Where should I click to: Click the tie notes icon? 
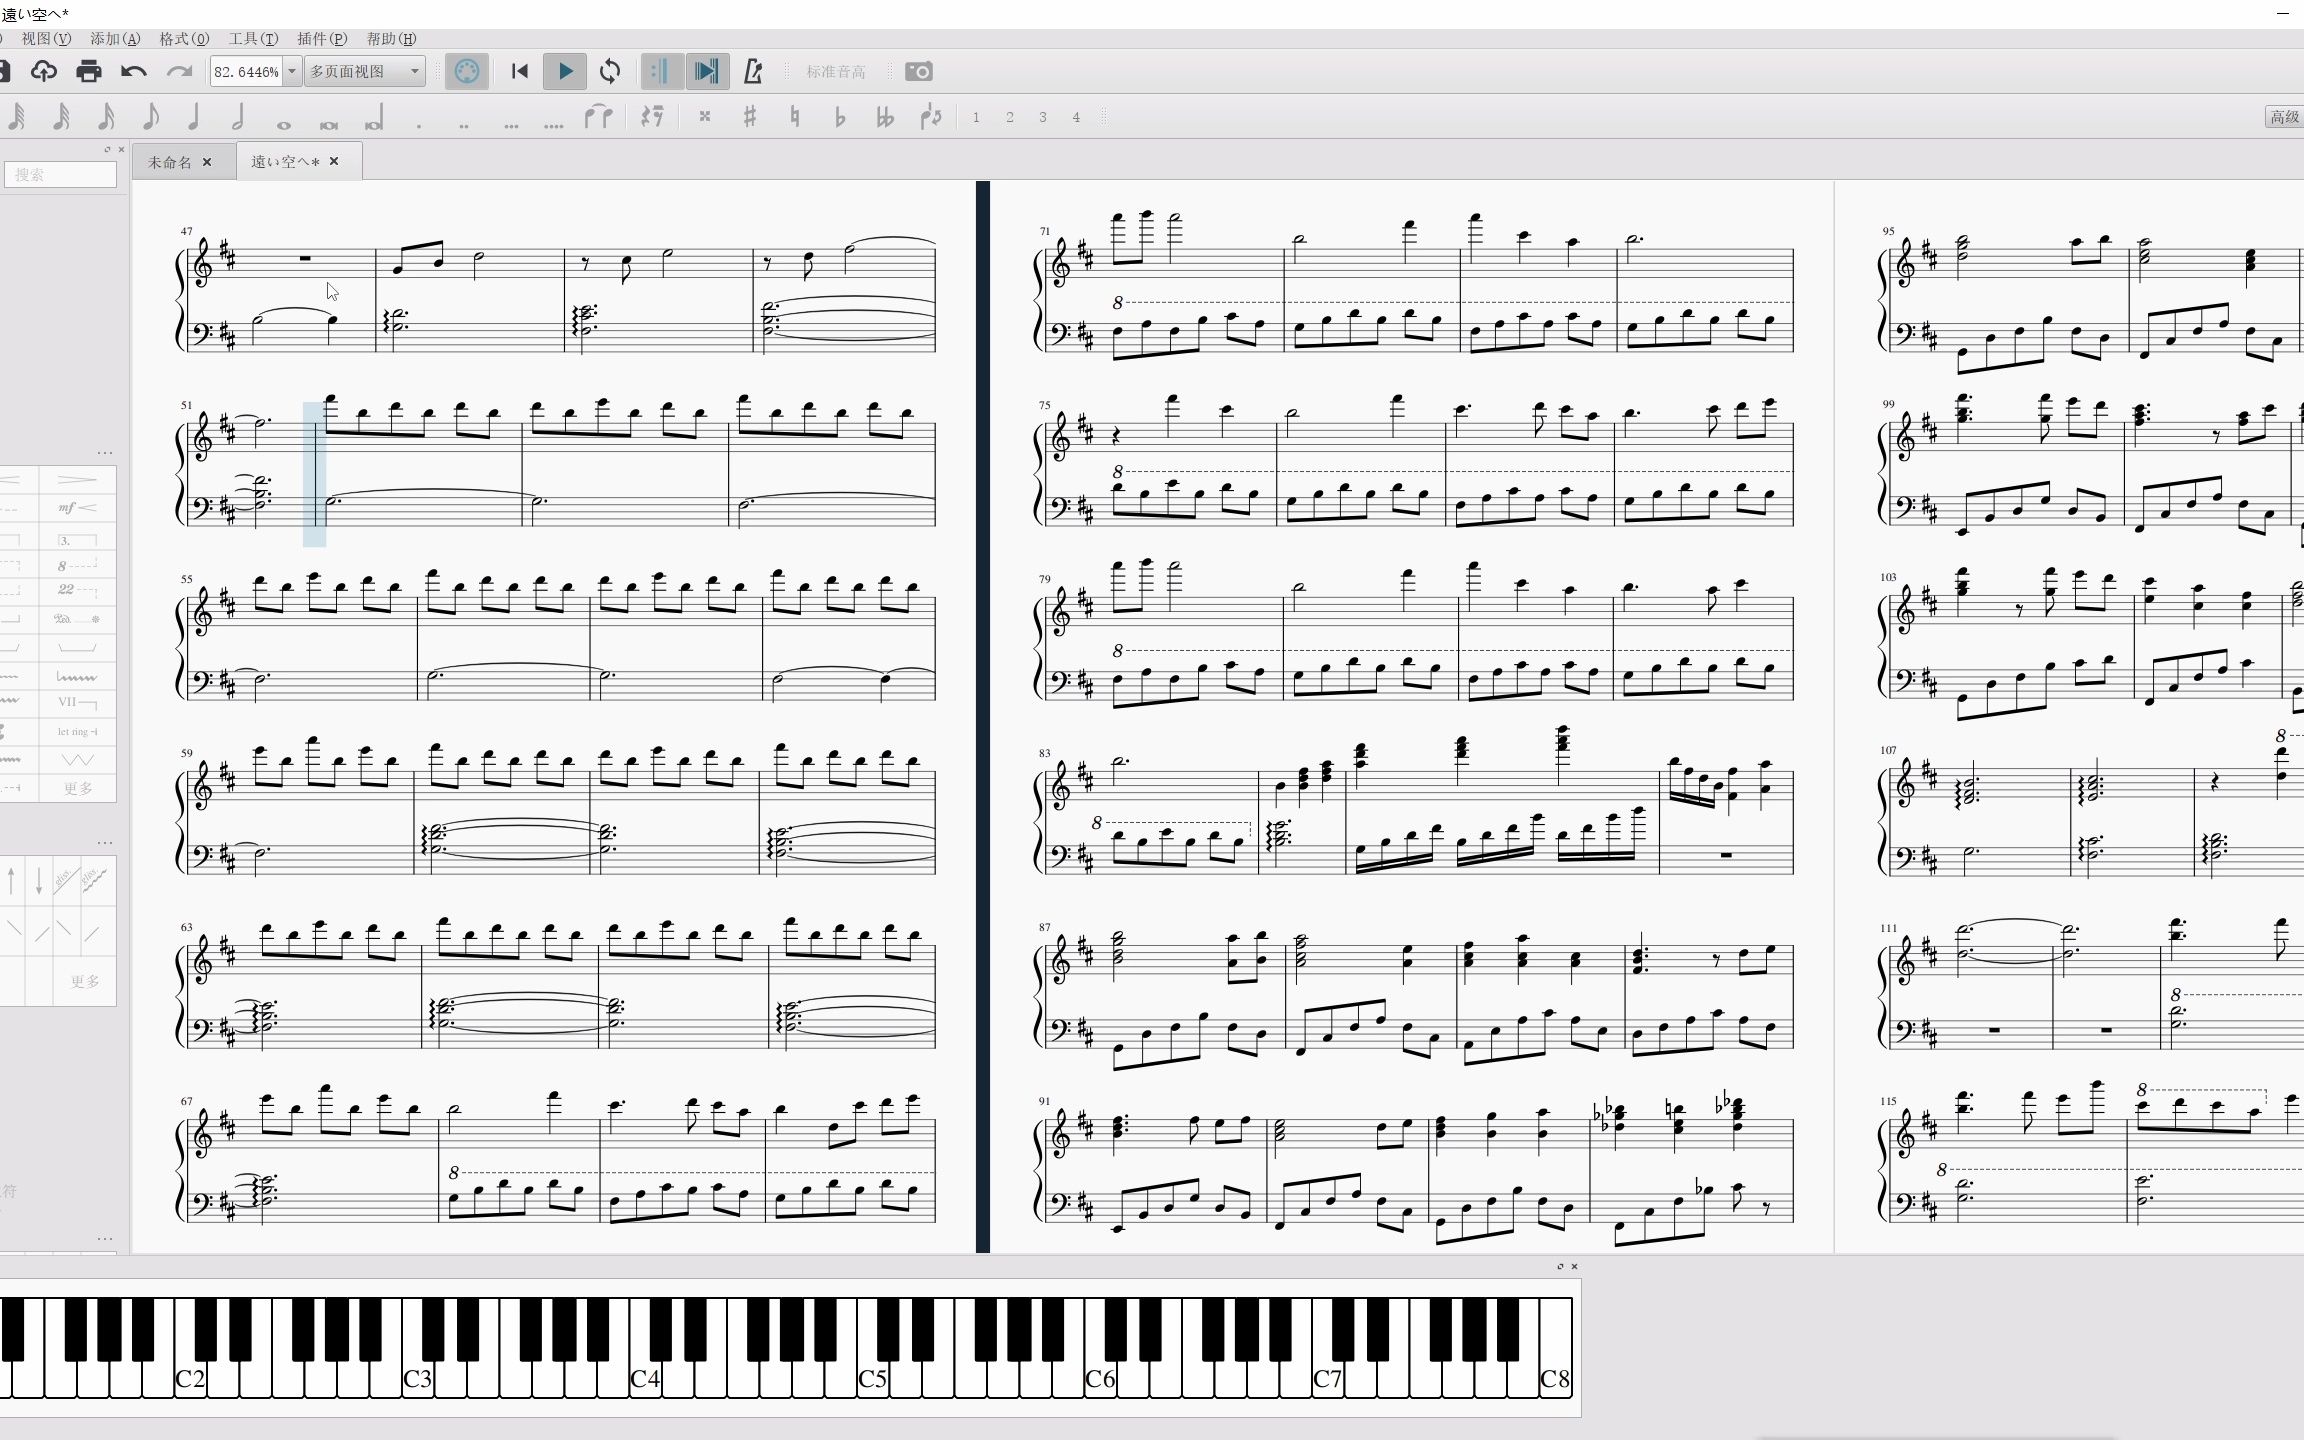pyautogui.click(x=598, y=117)
